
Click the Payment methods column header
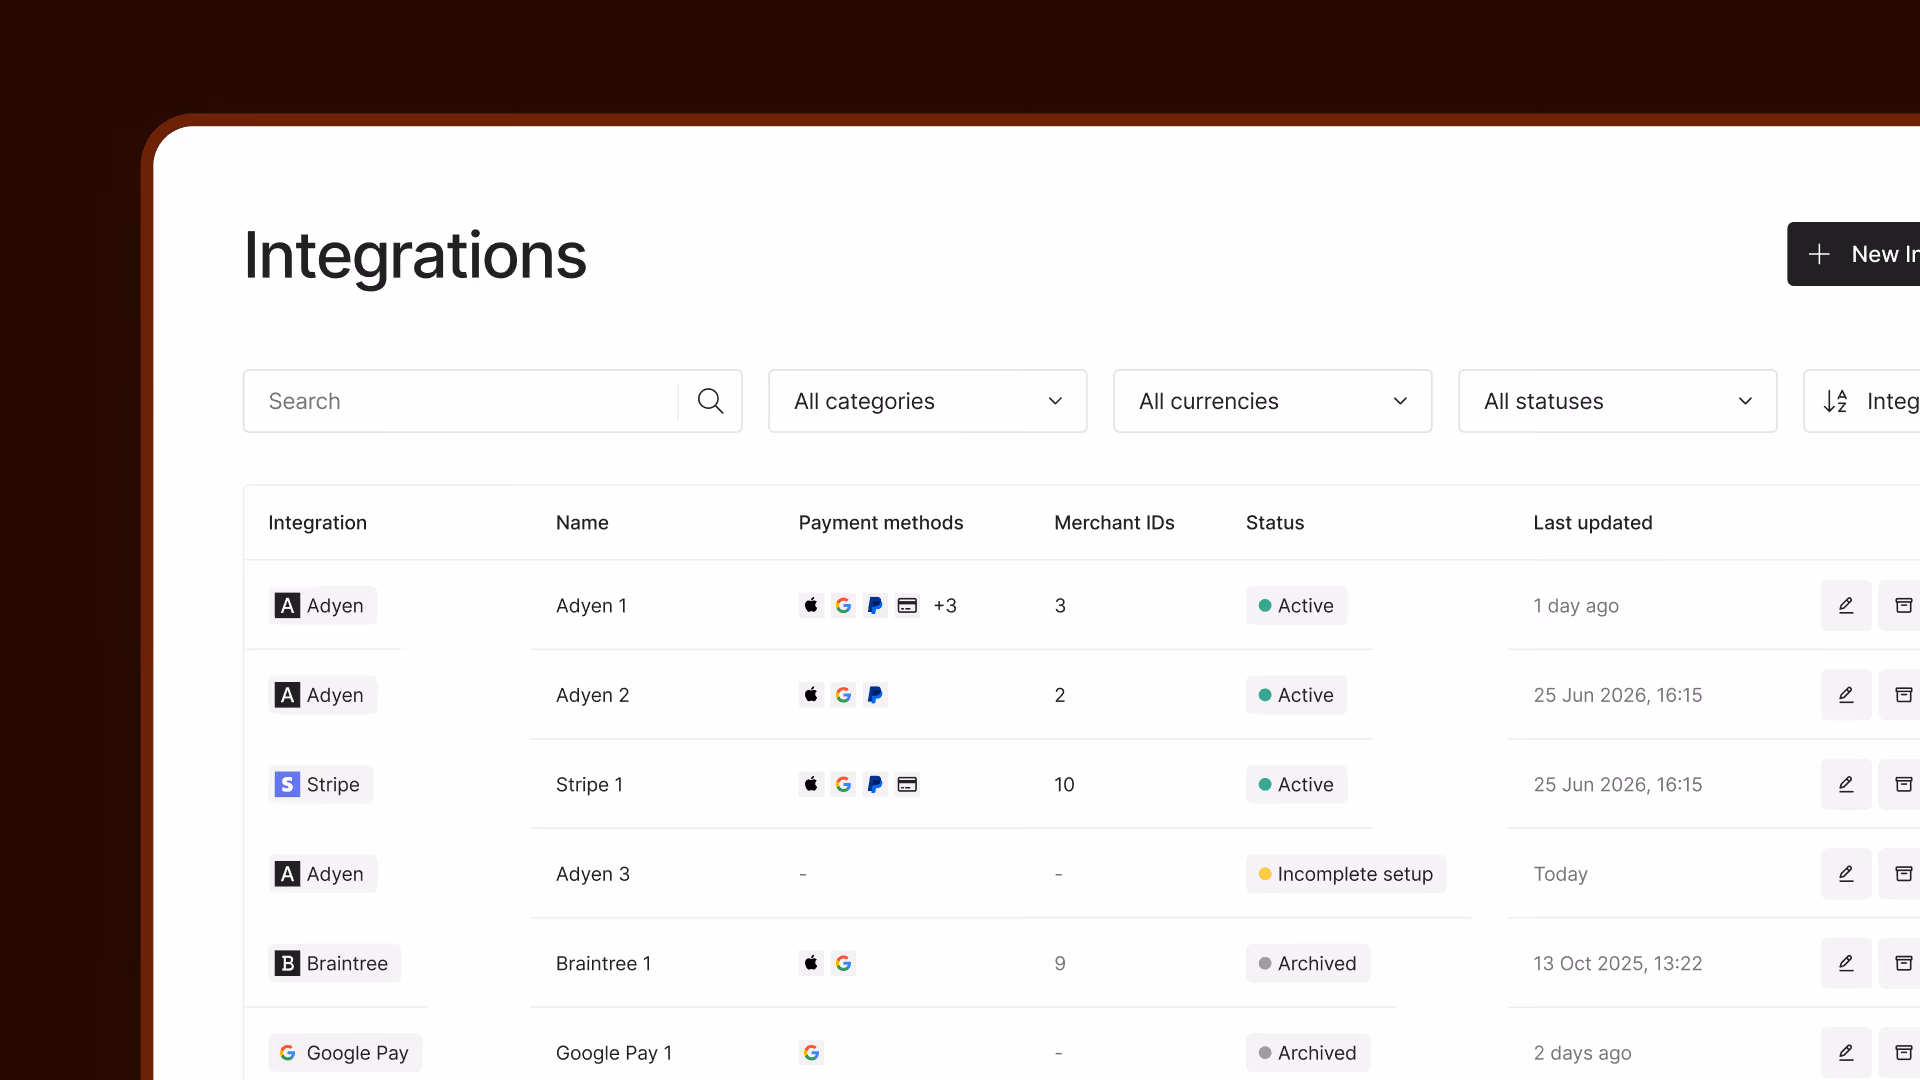point(880,522)
